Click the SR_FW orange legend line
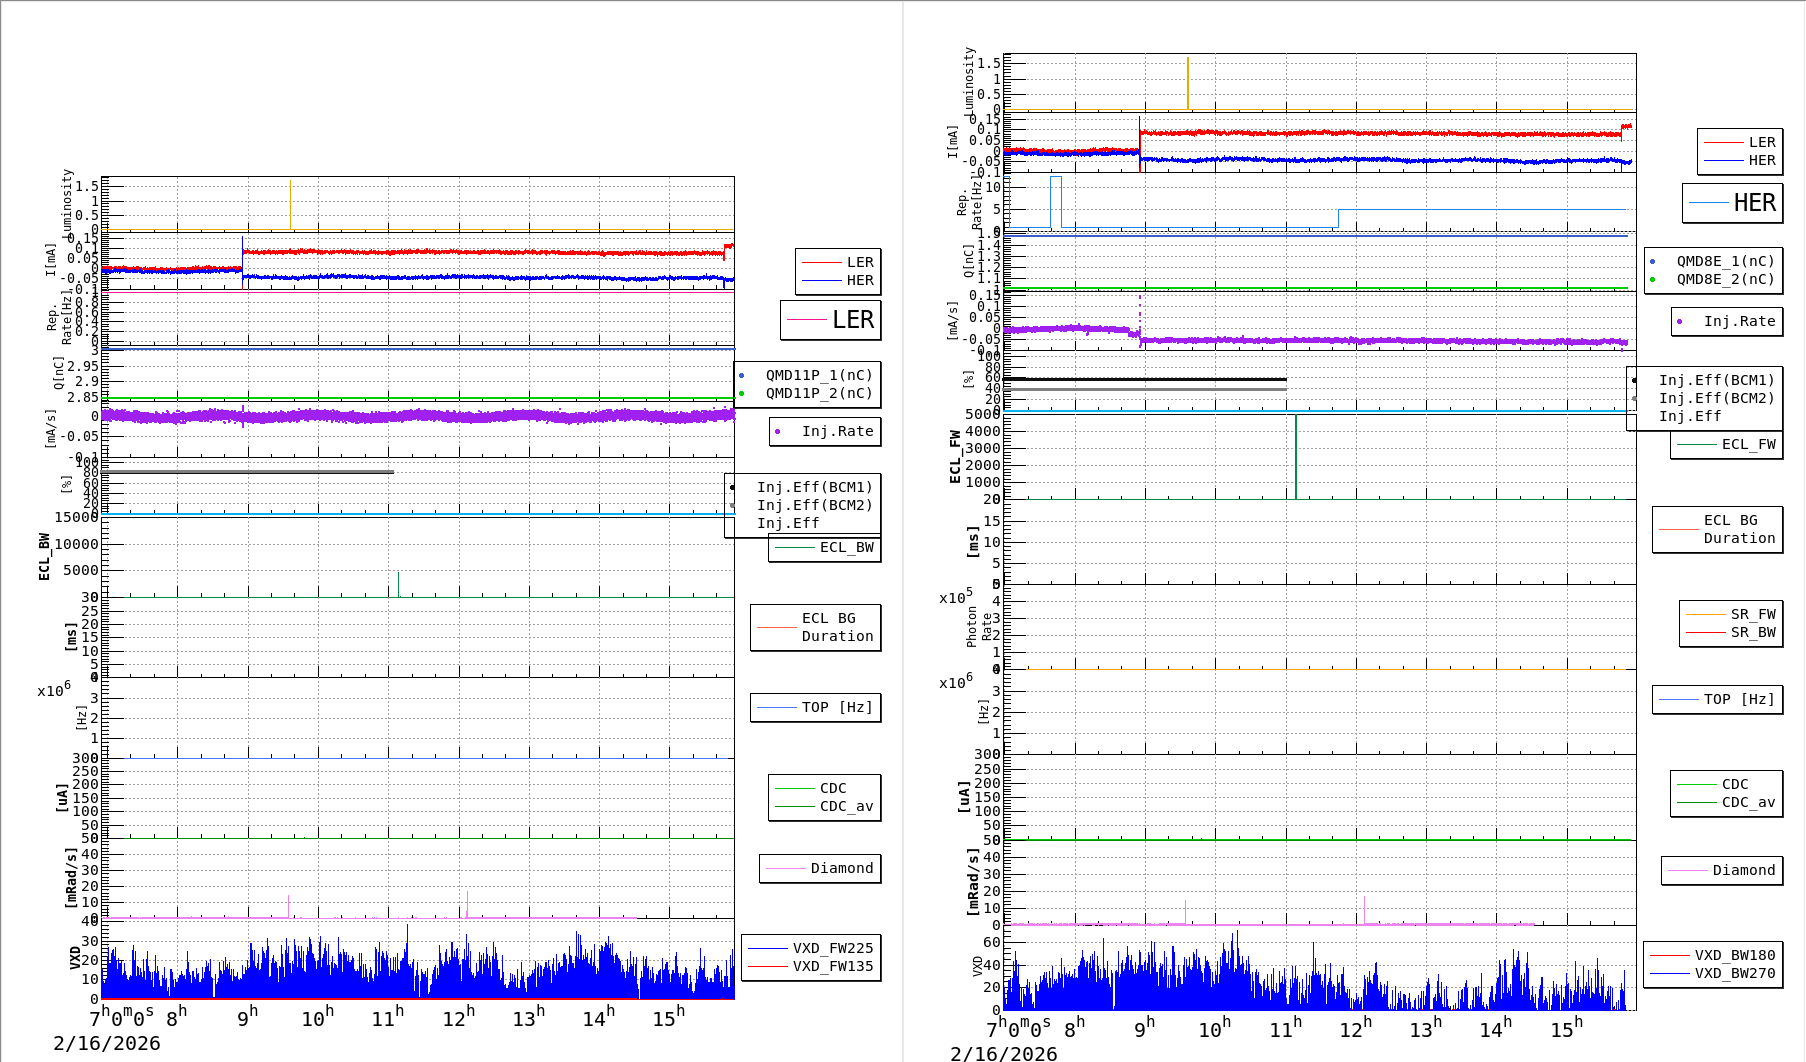This screenshot has height=1062, width=1806. (x=1705, y=615)
